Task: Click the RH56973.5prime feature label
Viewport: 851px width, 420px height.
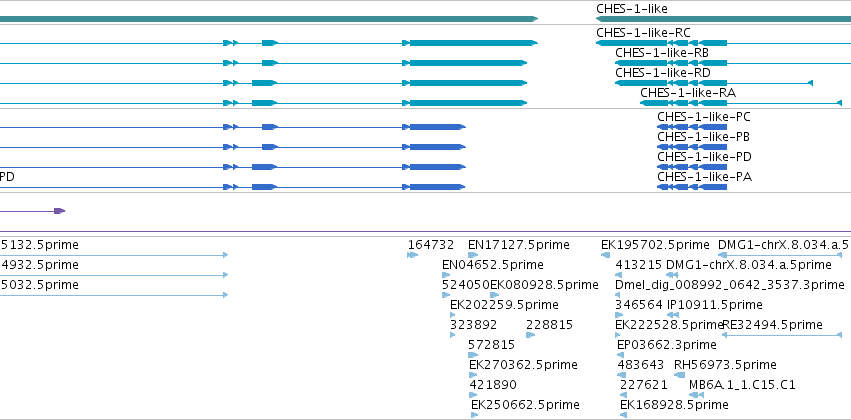Action: (x=725, y=365)
